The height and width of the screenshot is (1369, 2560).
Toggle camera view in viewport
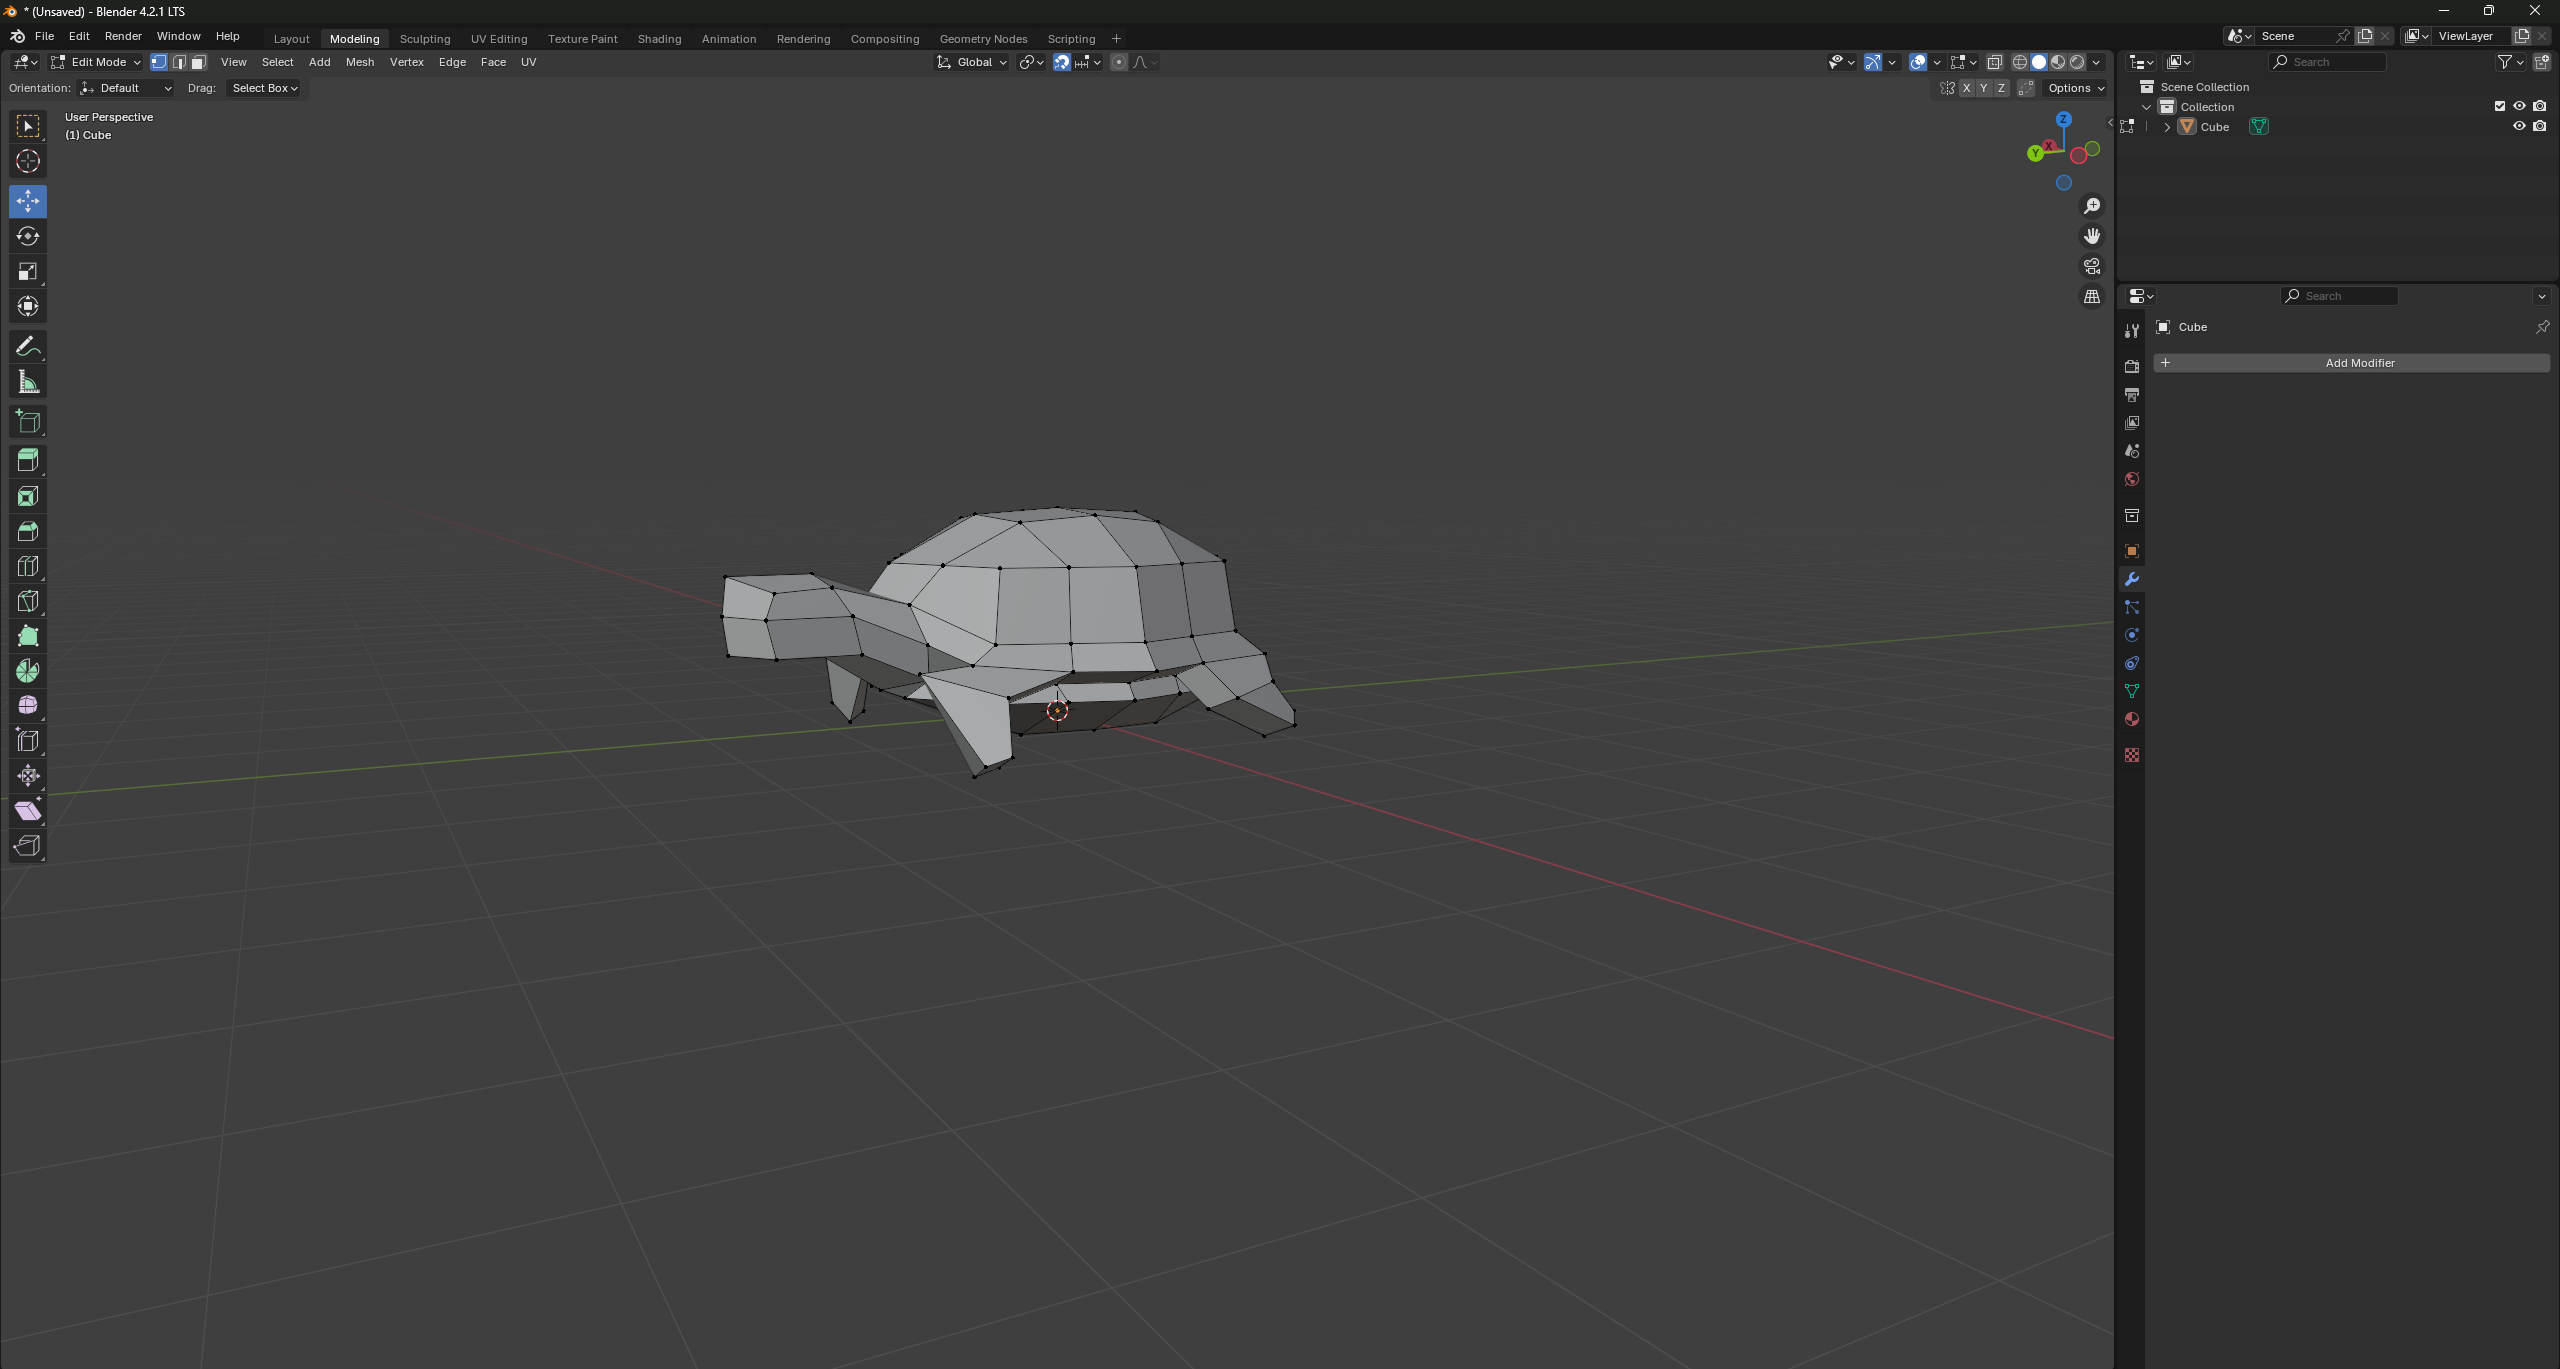(2092, 266)
